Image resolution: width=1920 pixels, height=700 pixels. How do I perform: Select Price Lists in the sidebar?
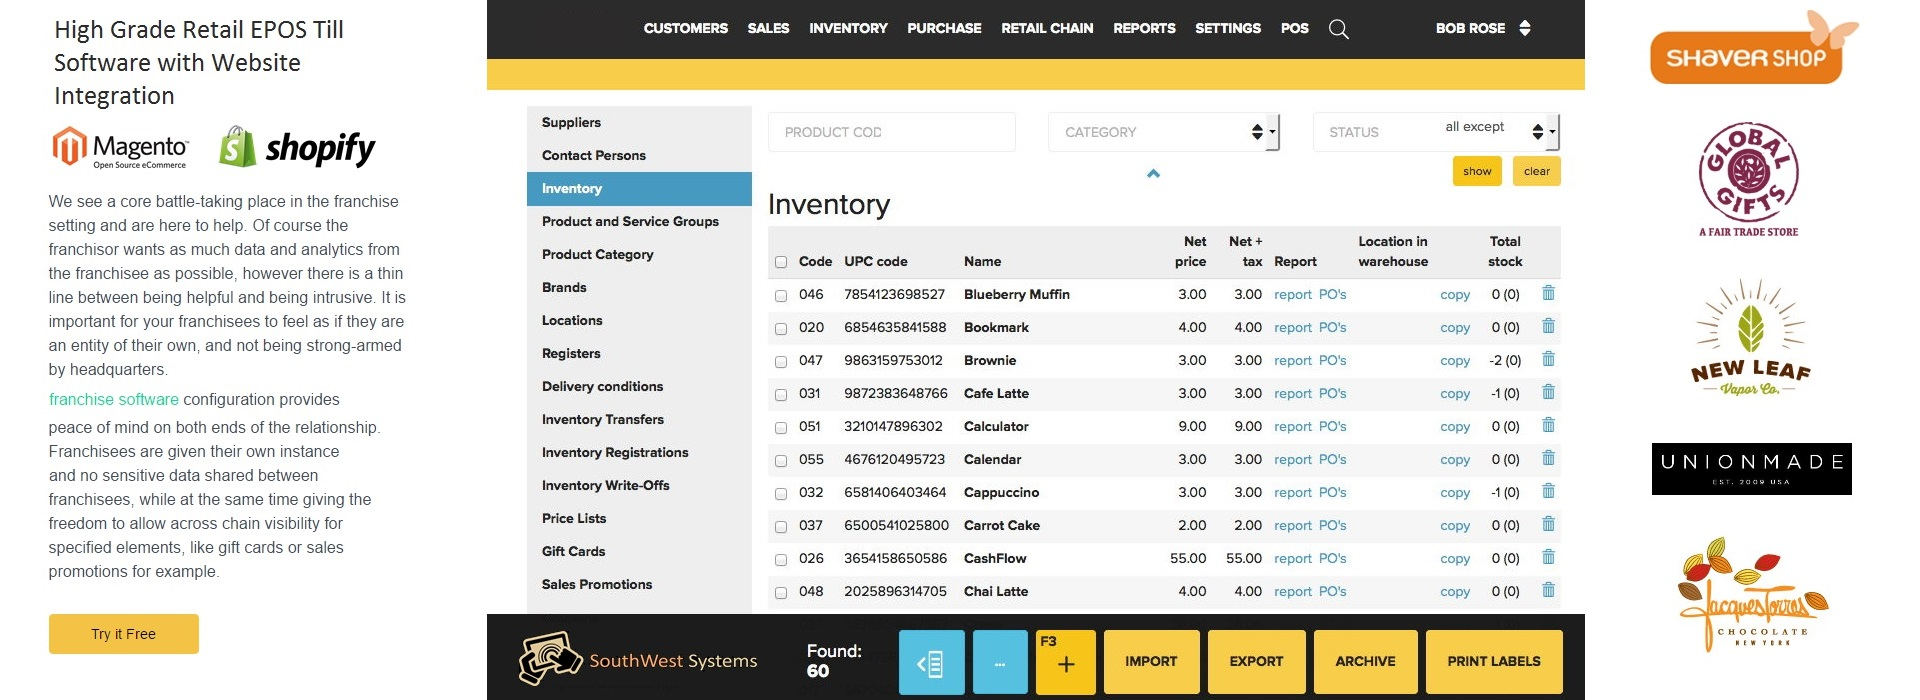click(574, 518)
